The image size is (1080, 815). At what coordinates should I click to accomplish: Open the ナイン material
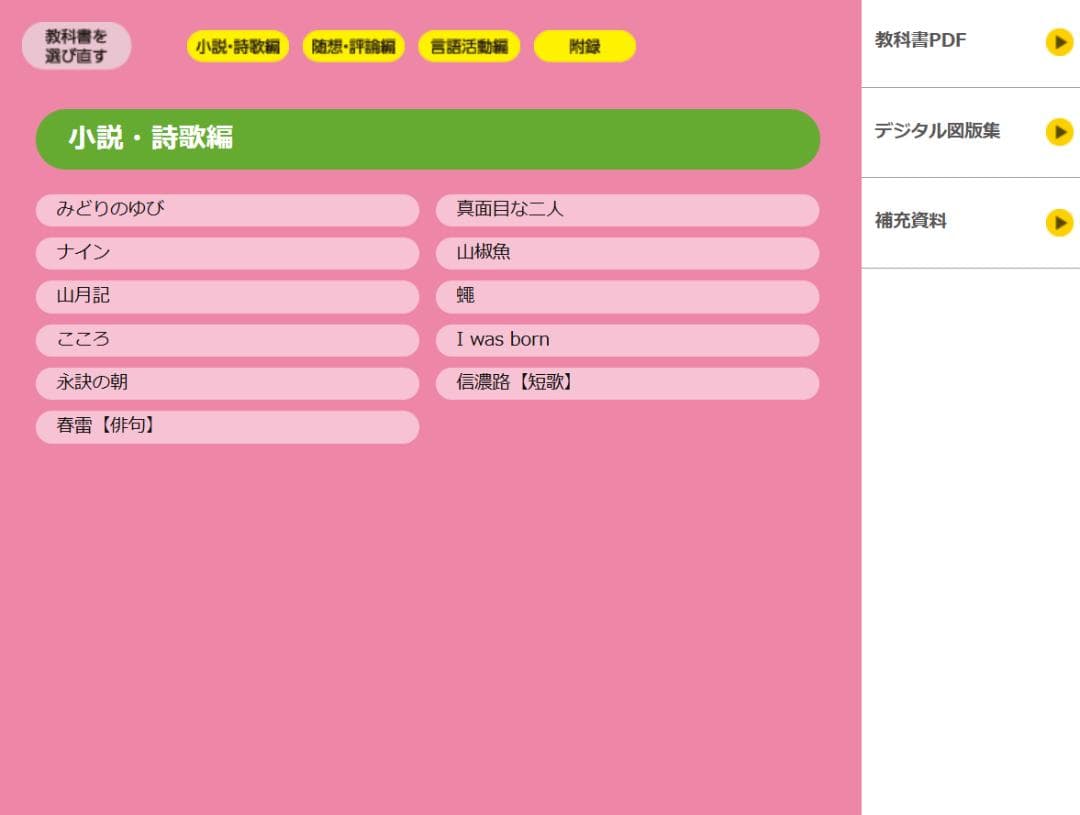[x=227, y=253]
